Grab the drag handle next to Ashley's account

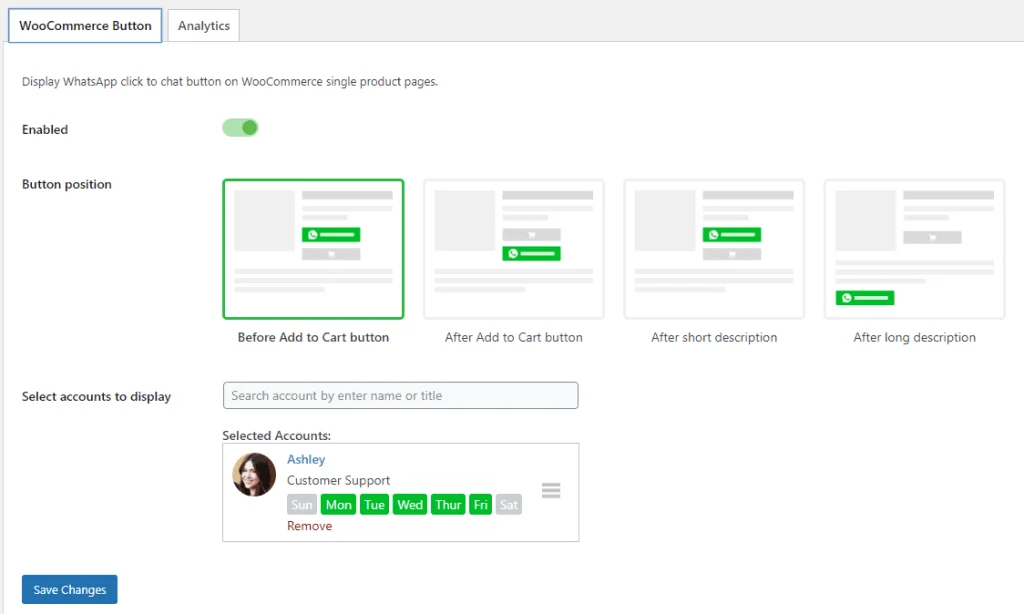coord(551,490)
